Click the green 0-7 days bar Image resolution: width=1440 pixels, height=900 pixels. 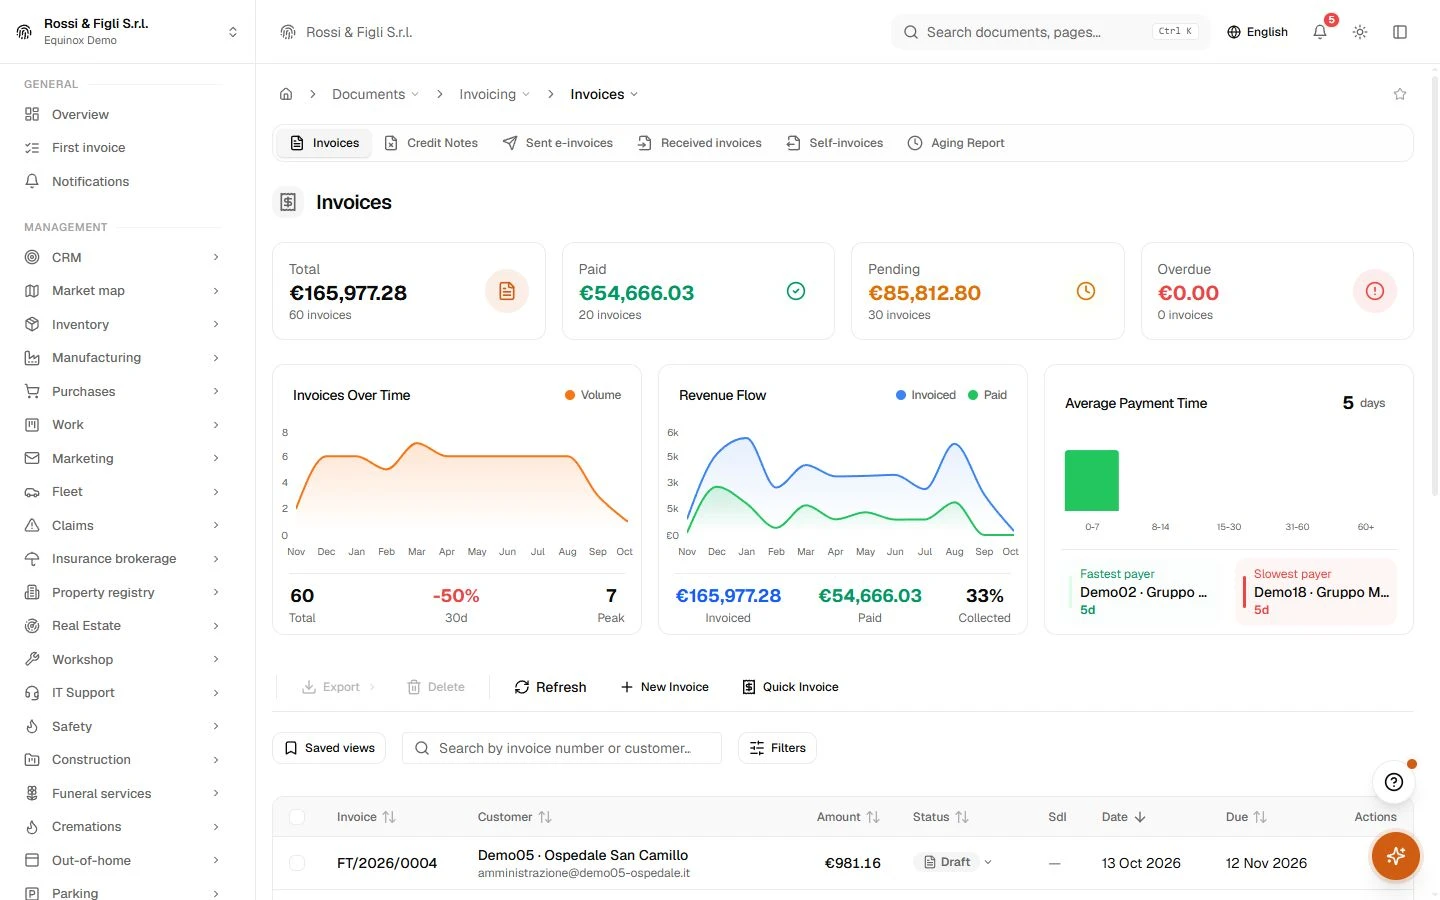[1092, 480]
